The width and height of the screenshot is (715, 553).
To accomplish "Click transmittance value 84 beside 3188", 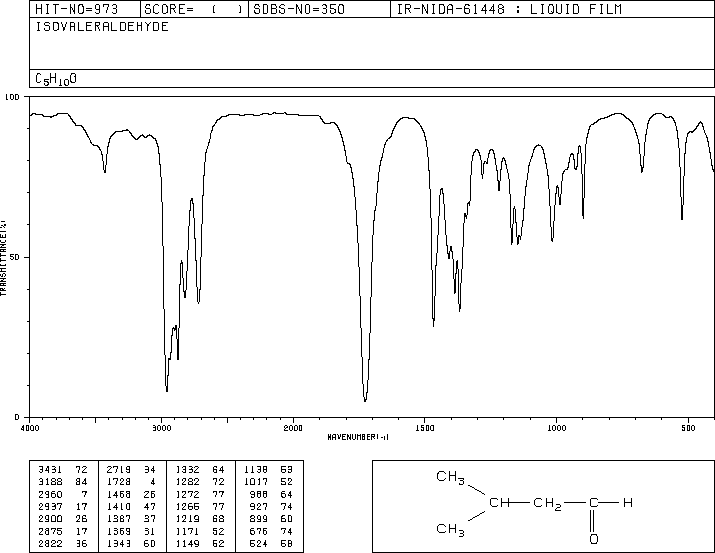I will pos(81,482).
